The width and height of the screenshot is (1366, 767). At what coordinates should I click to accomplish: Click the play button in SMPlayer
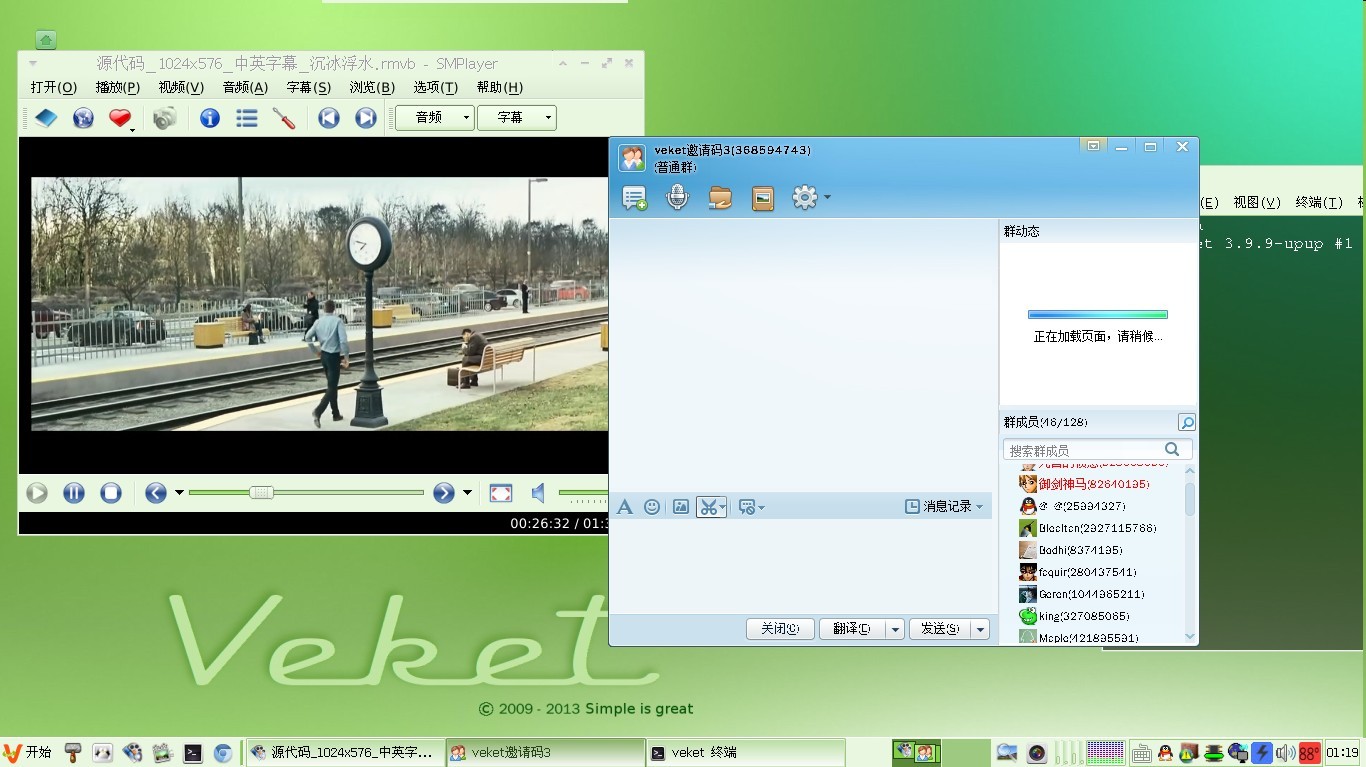pos(37,493)
